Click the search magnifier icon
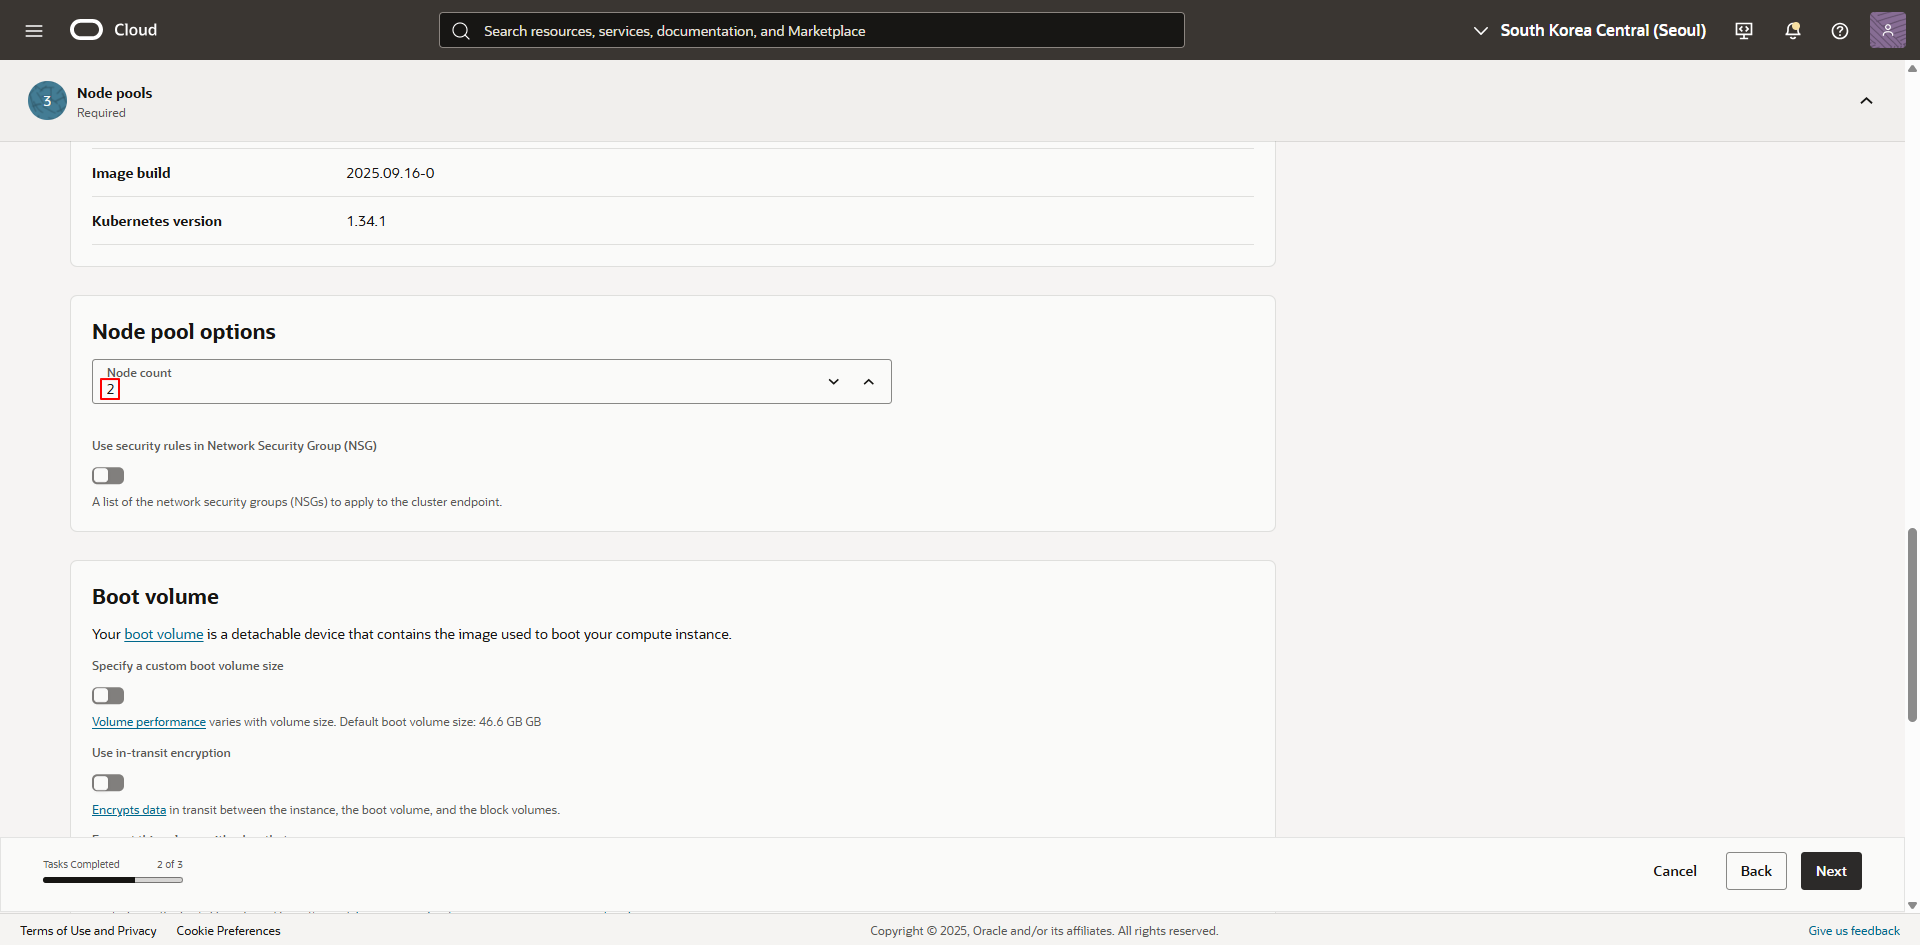This screenshot has height=945, width=1920. point(461,31)
